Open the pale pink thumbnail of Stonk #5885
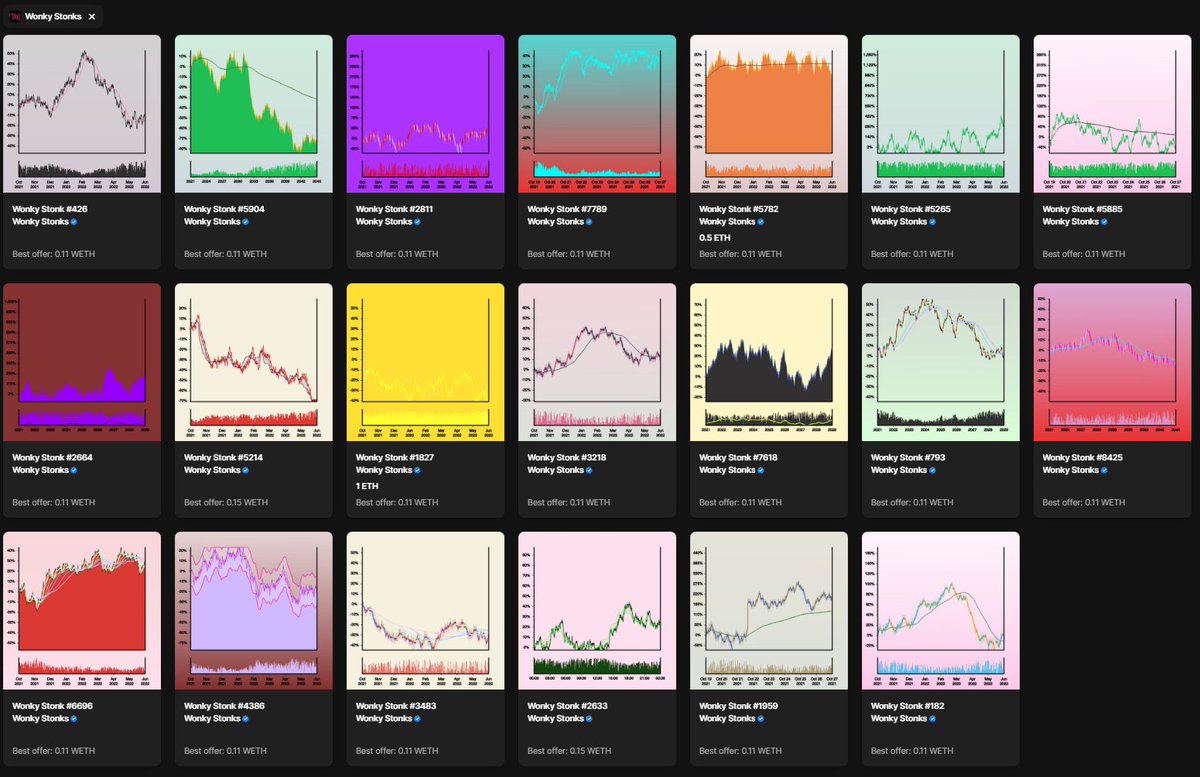This screenshot has height=777, width=1200. click(x=1113, y=114)
